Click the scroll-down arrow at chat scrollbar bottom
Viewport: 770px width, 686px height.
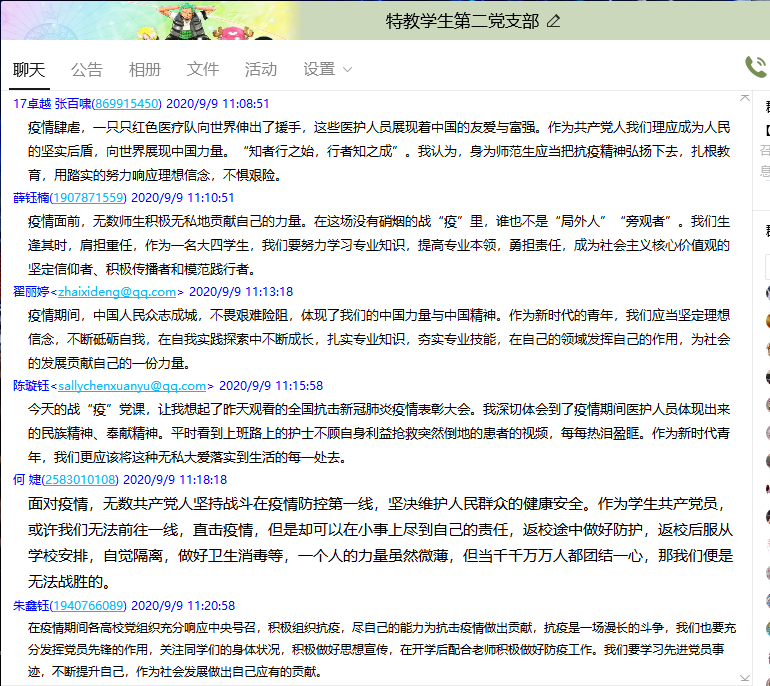click(x=743, y=677)
